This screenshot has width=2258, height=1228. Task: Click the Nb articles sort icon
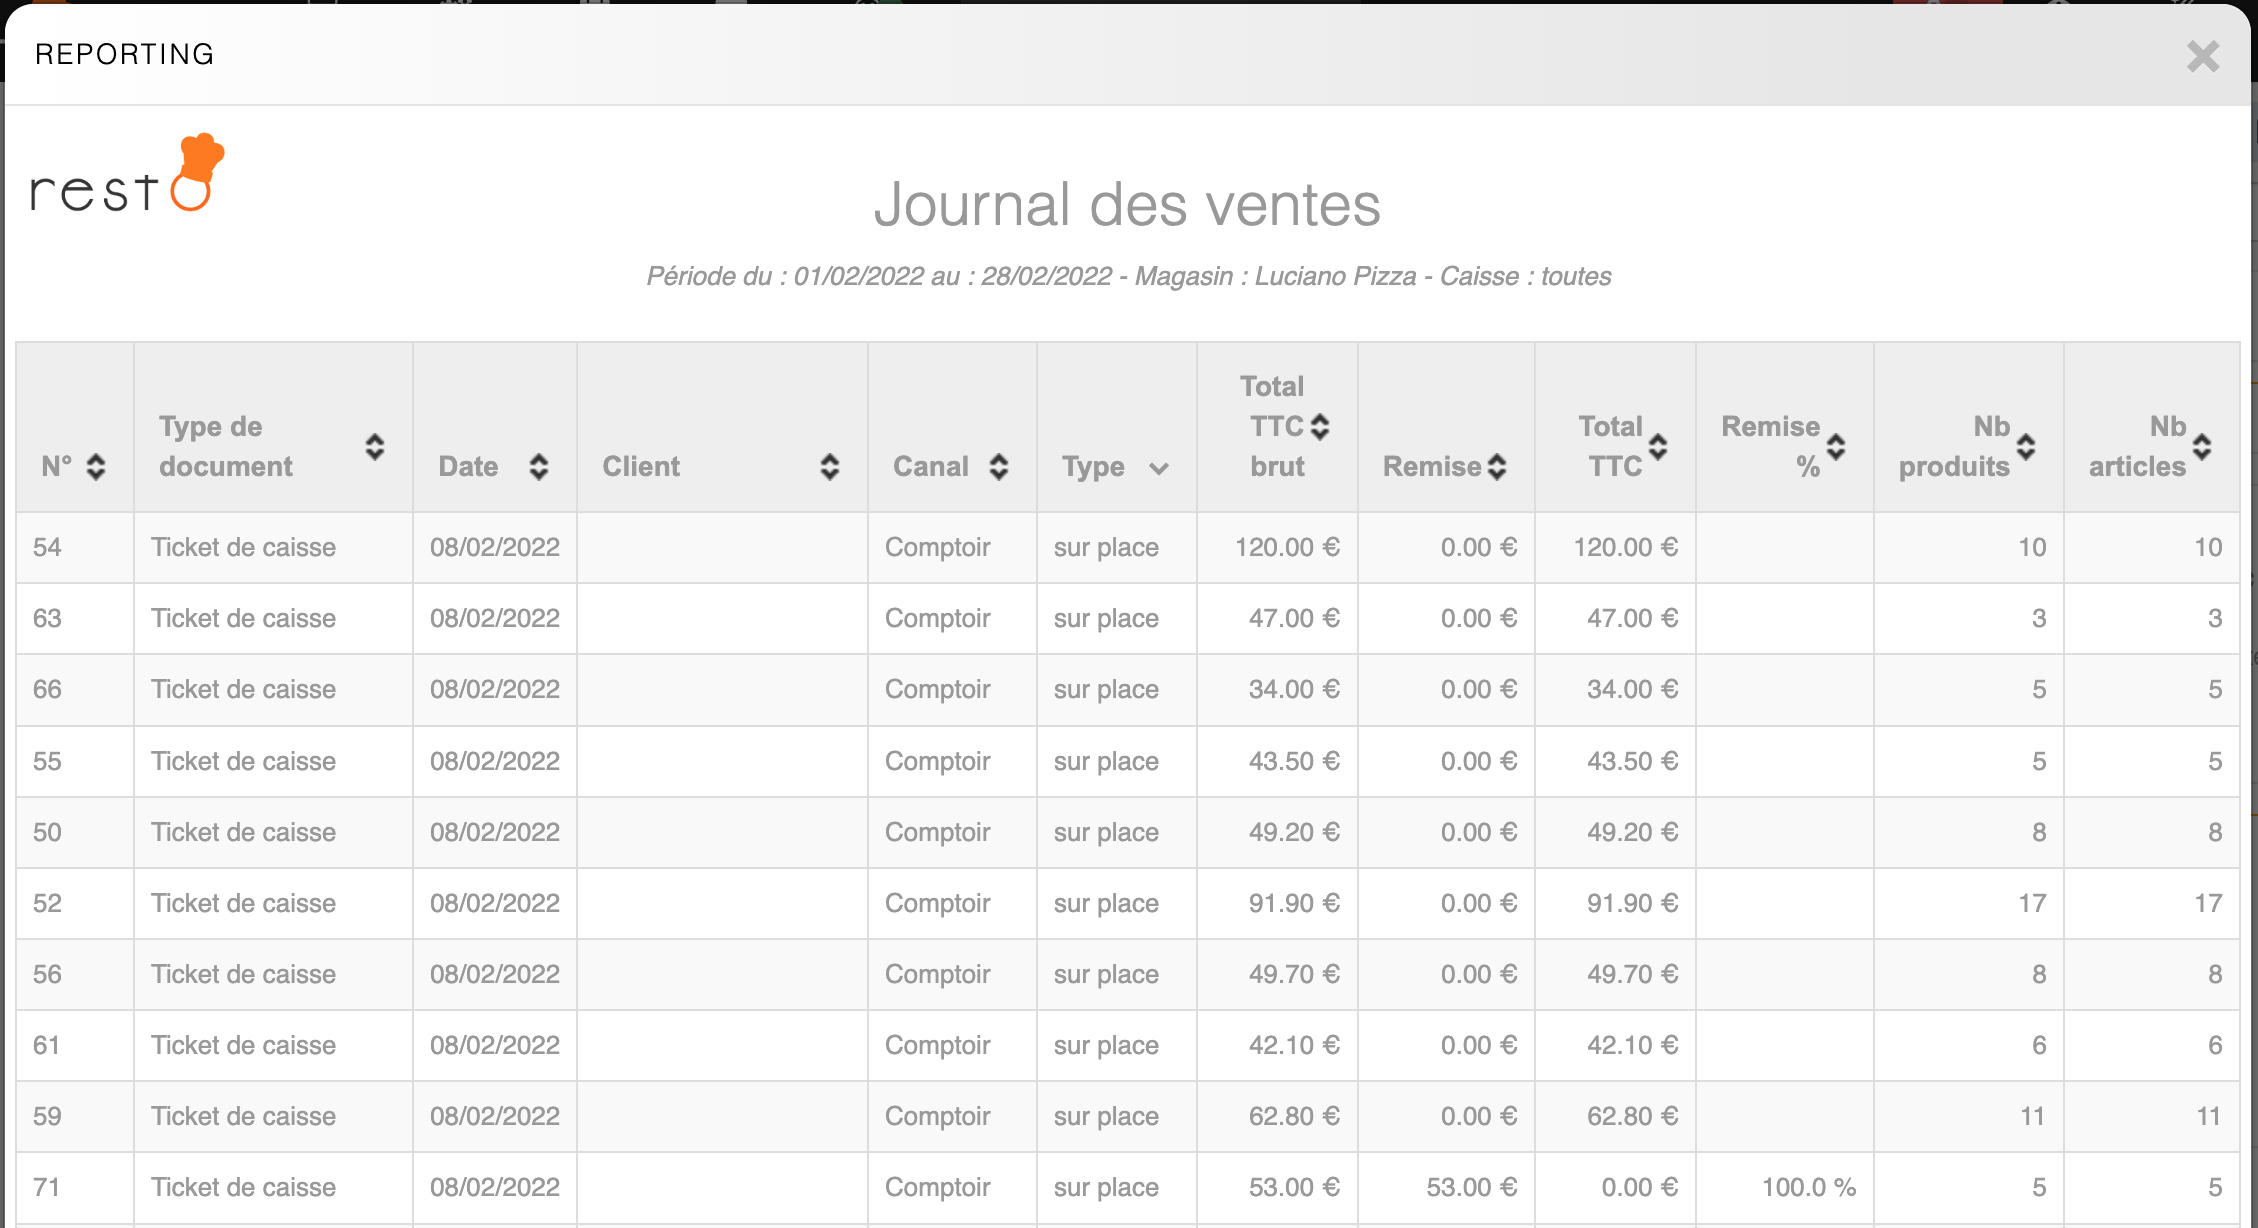[x=2202, y=447]
